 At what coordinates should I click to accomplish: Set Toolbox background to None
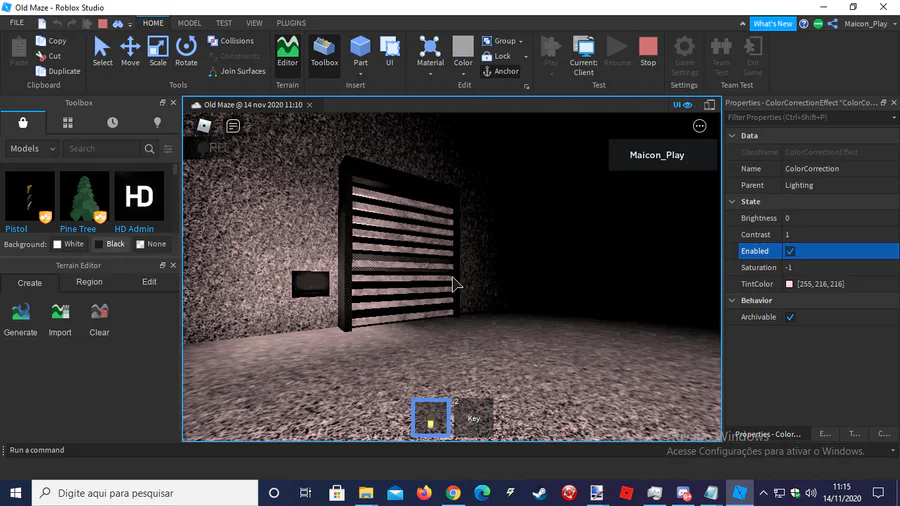click(x=152, y=244)
